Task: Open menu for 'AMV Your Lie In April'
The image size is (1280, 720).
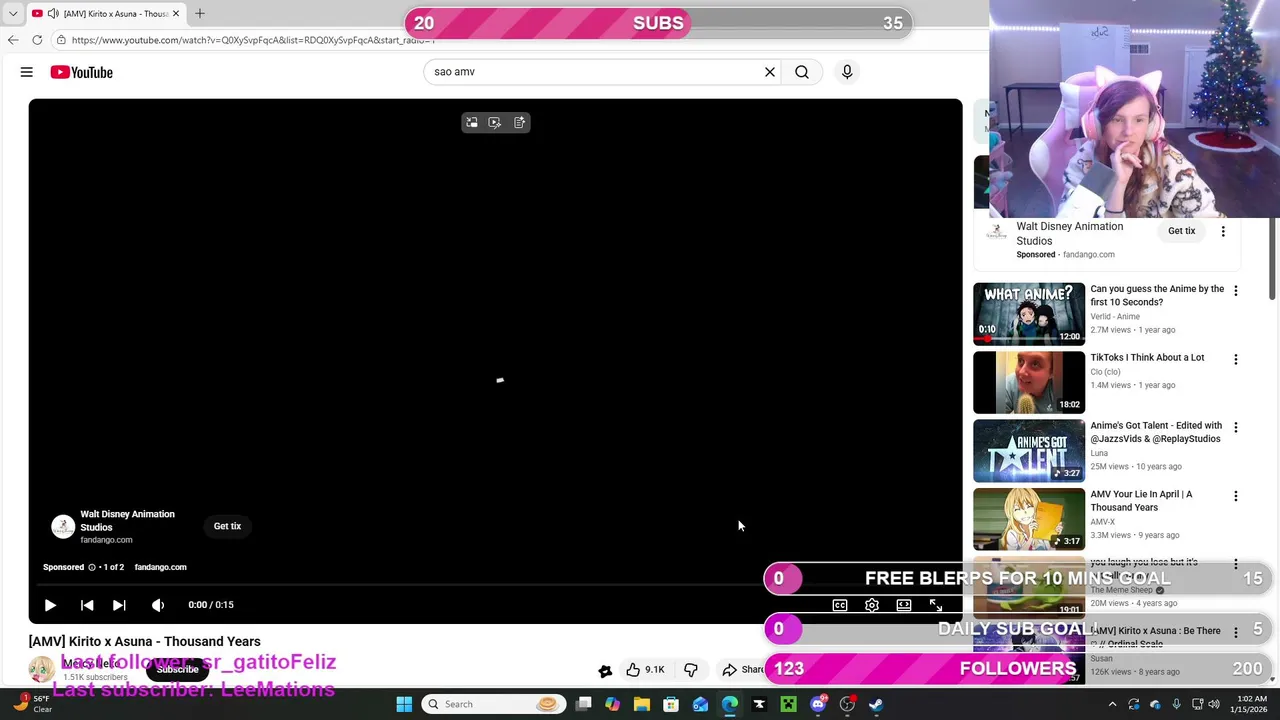Action: pos(1236,496)
